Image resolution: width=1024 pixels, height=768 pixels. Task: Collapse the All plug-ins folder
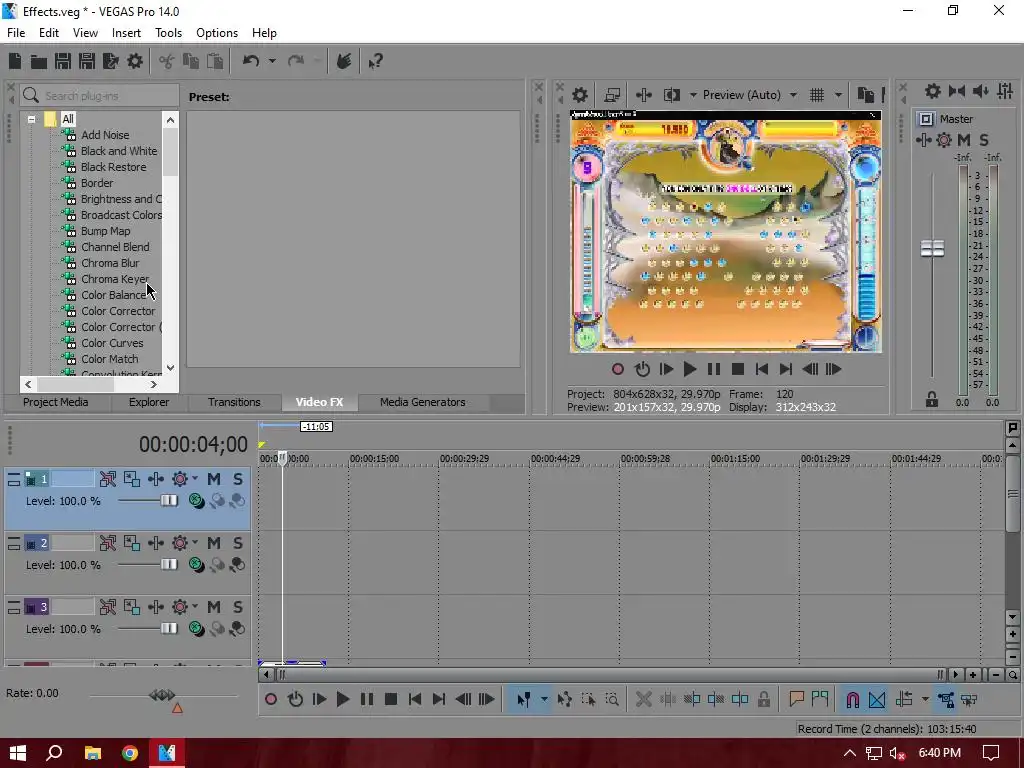point(31,119)
